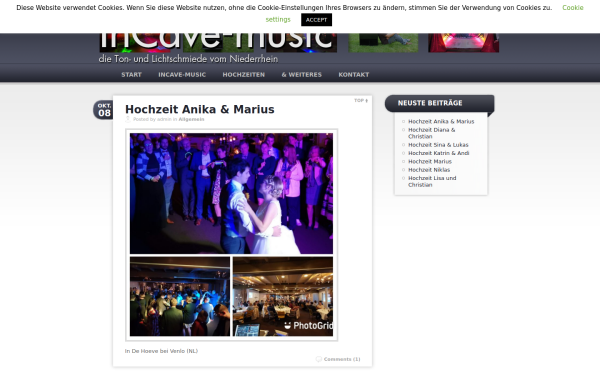Open the wedding photo collage image

(232, 235)
